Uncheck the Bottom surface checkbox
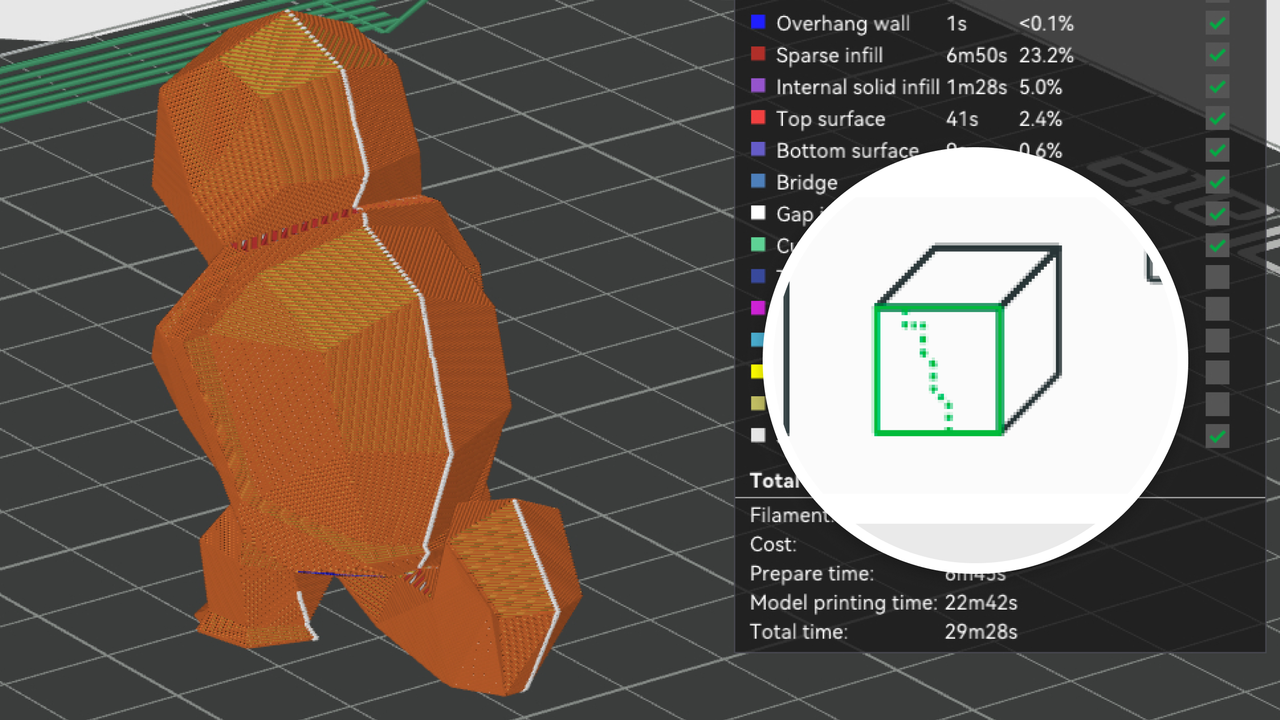Screen dimensions: 1280x720 1217,151
